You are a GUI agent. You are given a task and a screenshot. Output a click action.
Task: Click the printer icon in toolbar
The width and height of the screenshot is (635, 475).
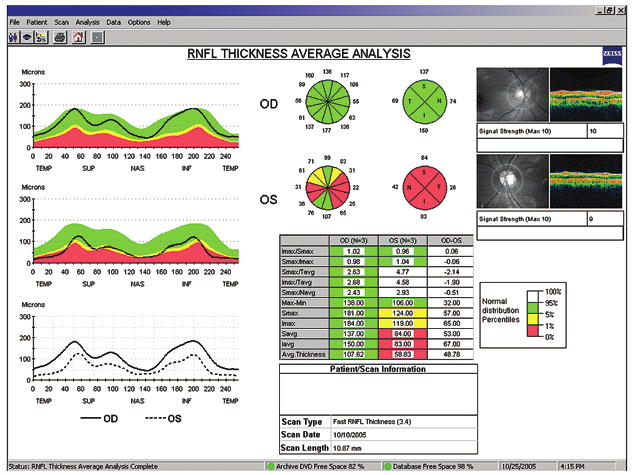tap(60, 37)
